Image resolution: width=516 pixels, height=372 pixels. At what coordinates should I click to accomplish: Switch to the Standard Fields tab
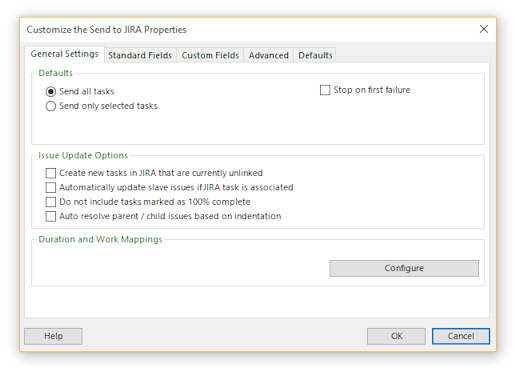point(140,55)
